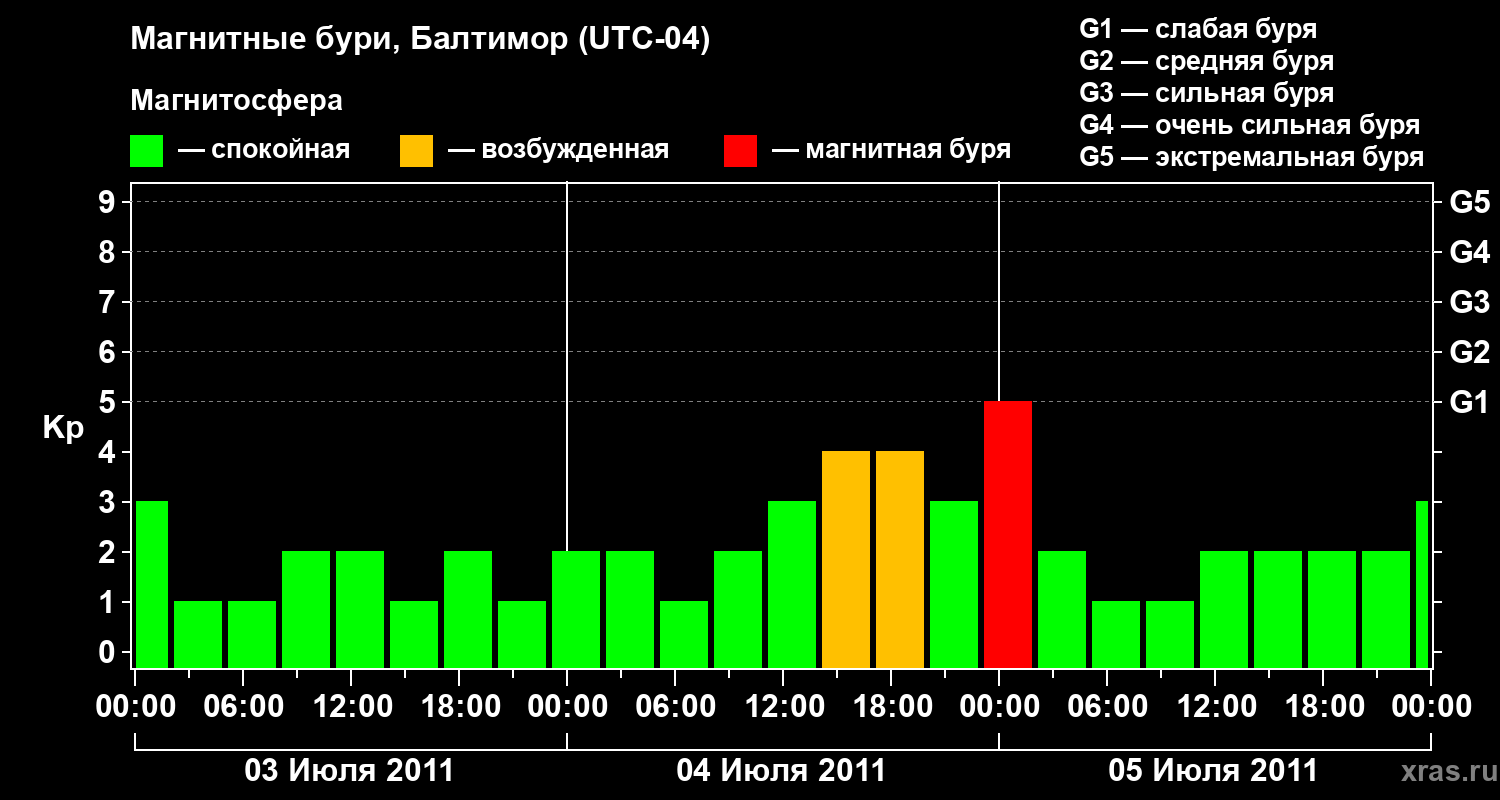The width and height of the screenshot is (1500, 800).
Task: Click the green Kp 2 bar right after the red bar
Action: pyautogui.click(x=1062, y=609)
